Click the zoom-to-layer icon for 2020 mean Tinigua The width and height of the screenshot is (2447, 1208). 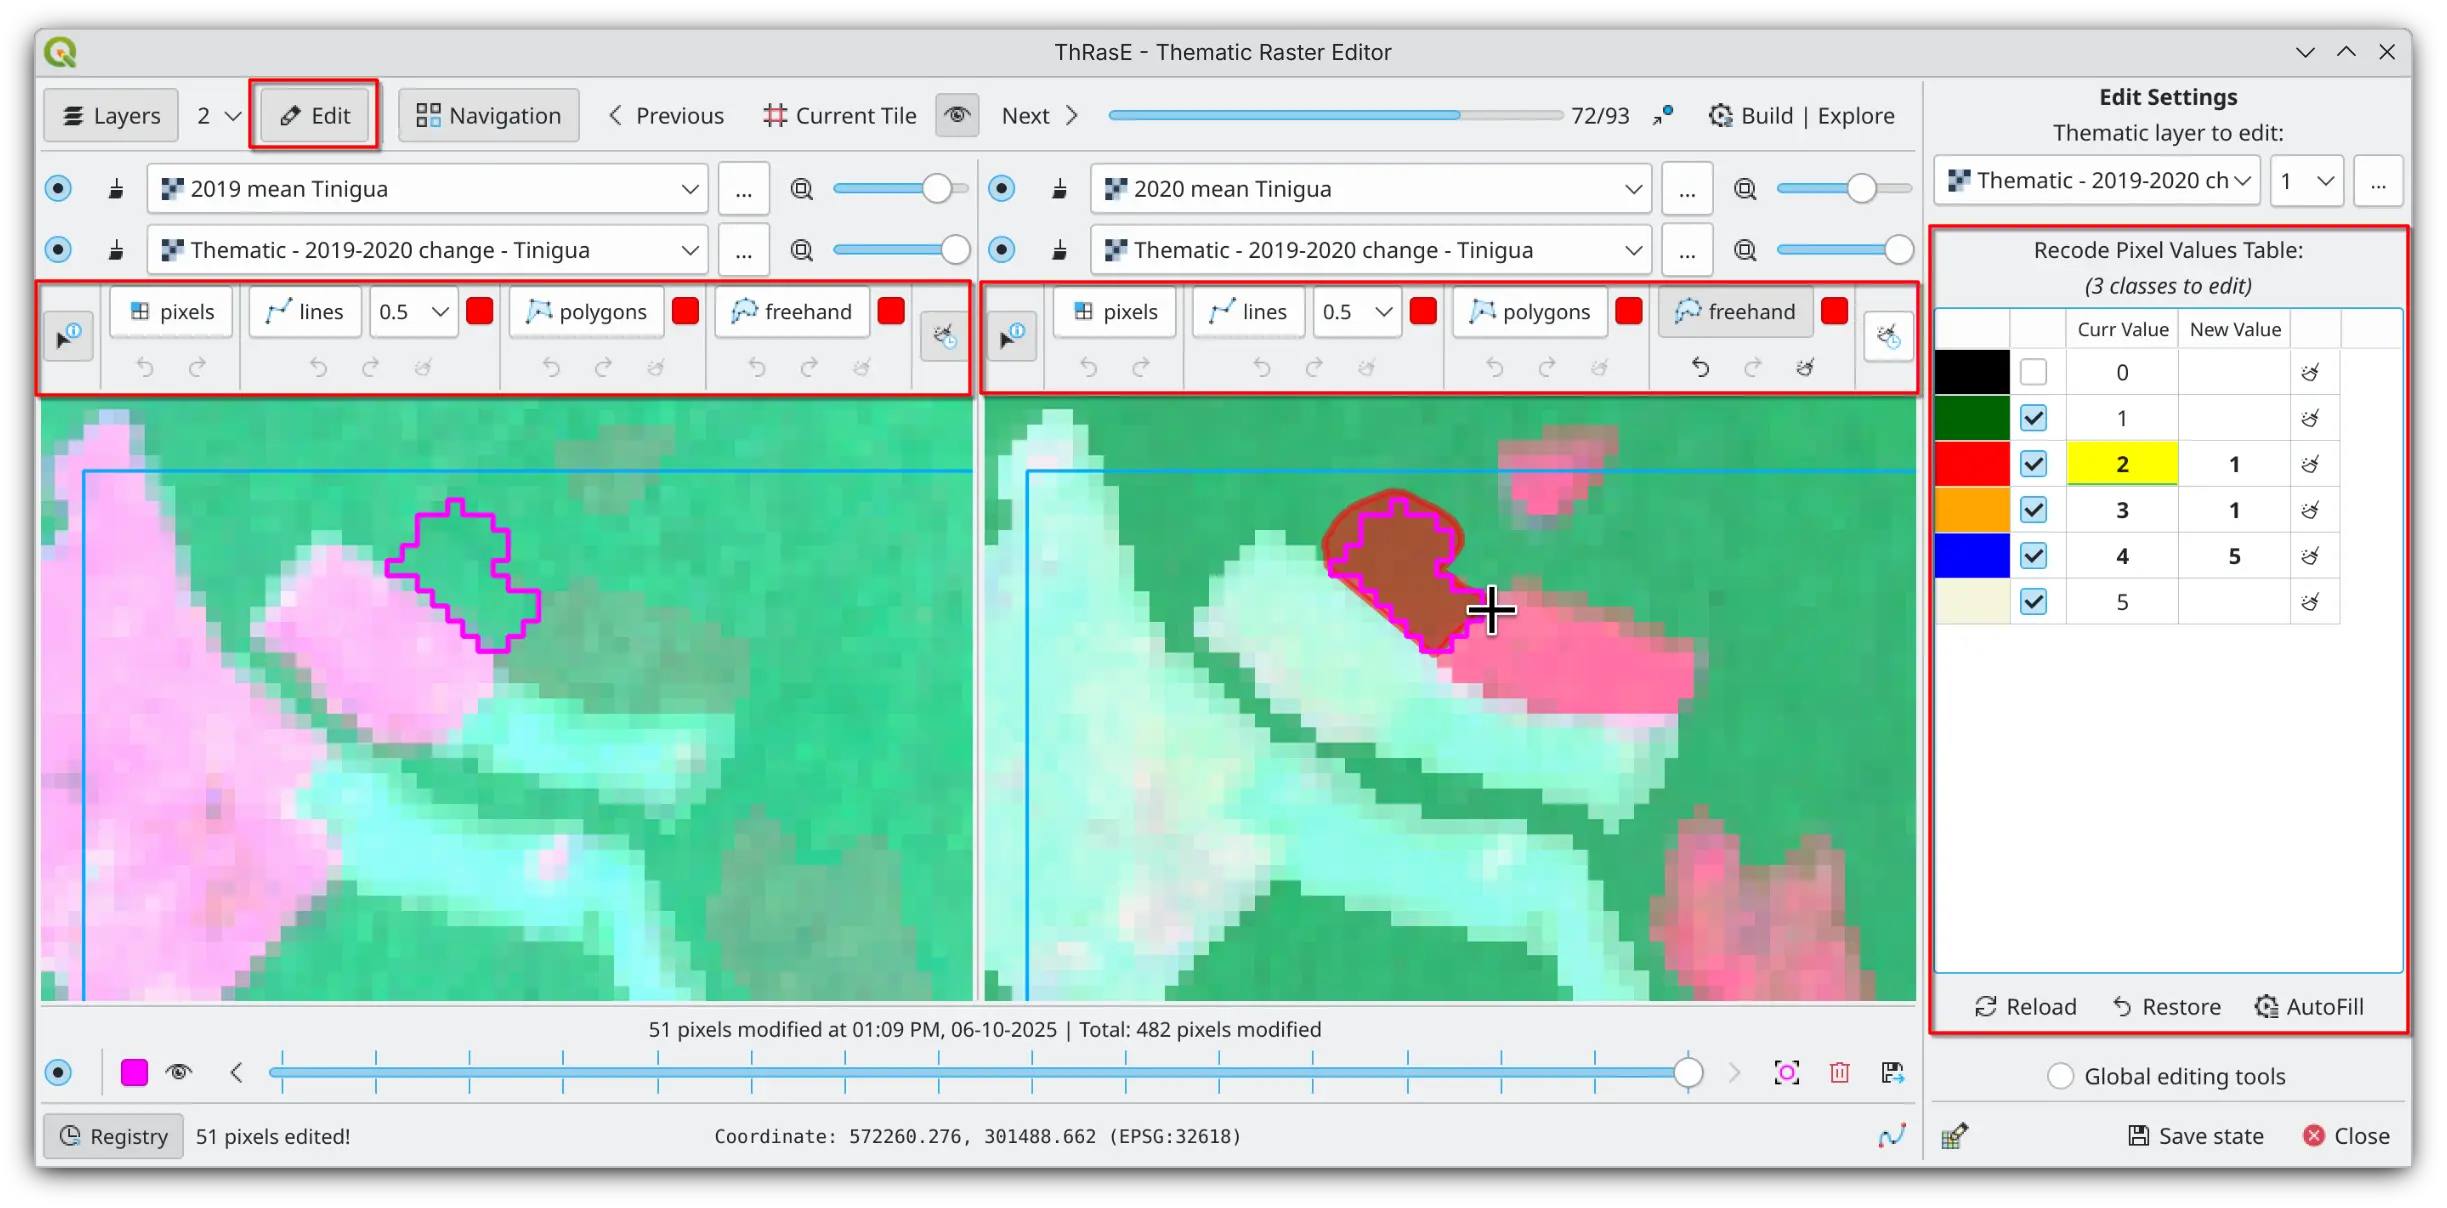pos(1745,189)
